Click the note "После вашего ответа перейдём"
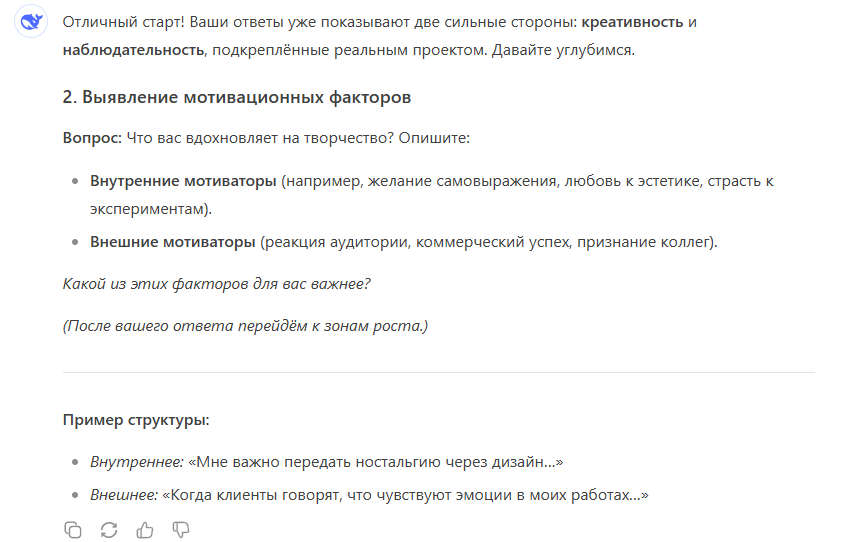The width and height of the screenshot is (856, 542). point(245,326)
